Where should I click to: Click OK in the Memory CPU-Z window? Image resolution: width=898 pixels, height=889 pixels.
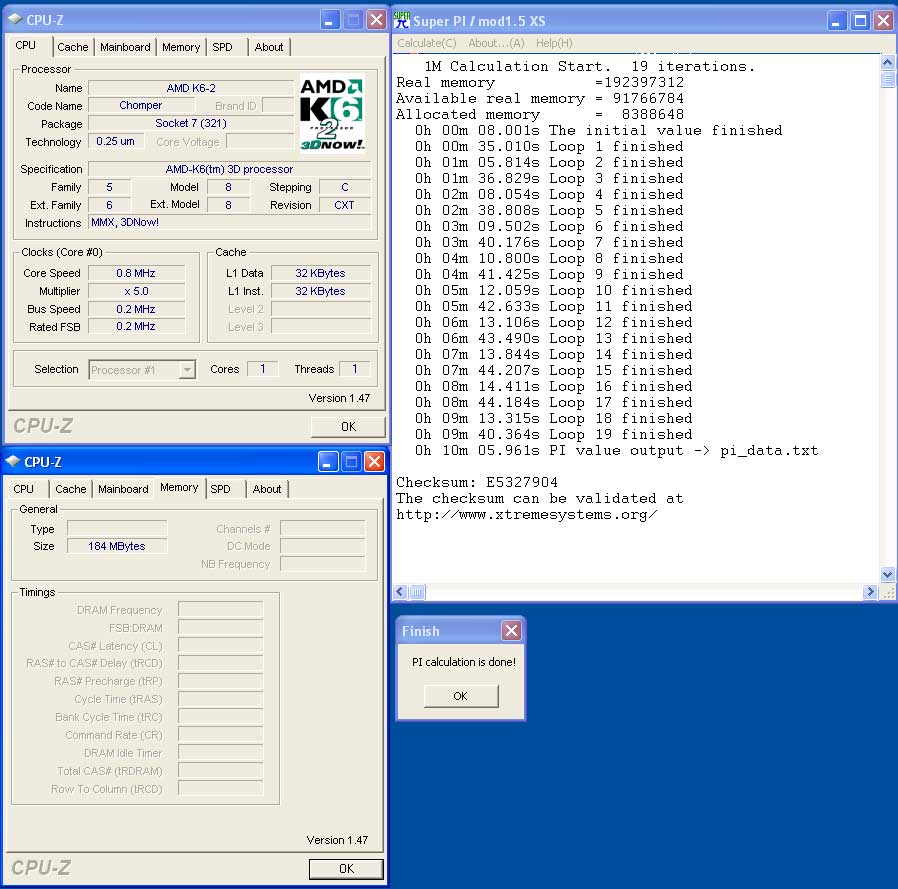[346, 868]
